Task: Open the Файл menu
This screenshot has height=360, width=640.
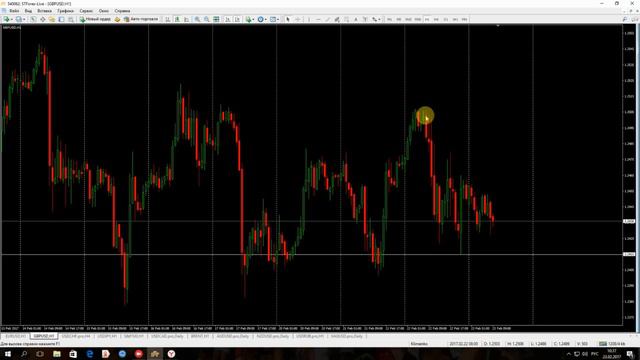Action: pyautogui.click(x=14, y=11)
